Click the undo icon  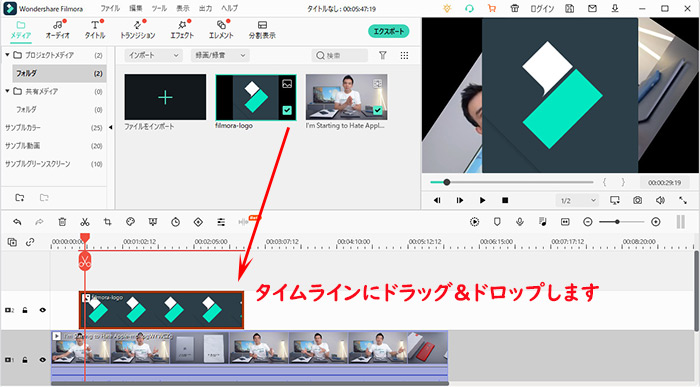pyautogui.click(x=17, y=222)
